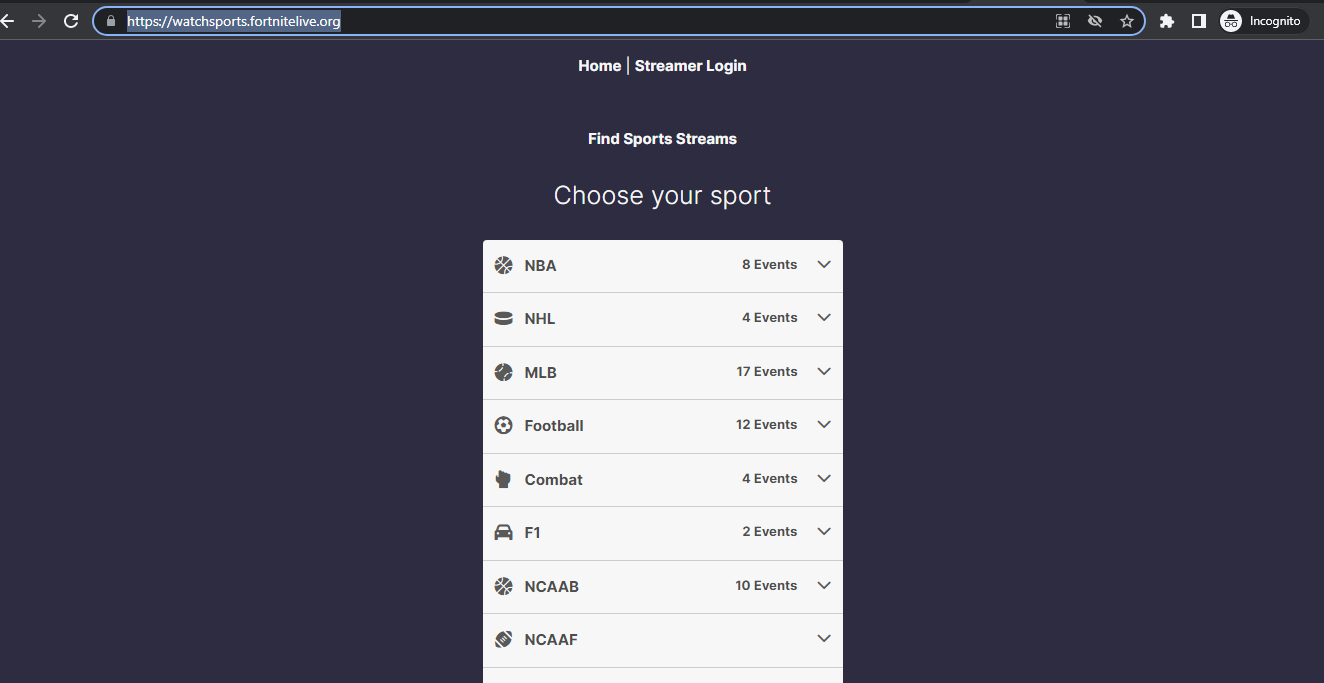Click the browser extensions puzzle icon

[1166, 20]
